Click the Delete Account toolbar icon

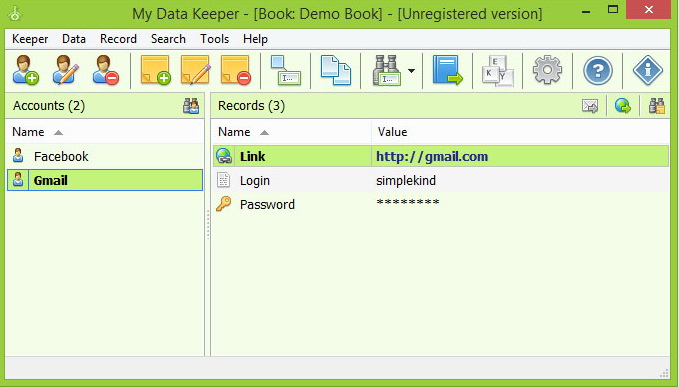pyautogui.click(x=105, y=70)
